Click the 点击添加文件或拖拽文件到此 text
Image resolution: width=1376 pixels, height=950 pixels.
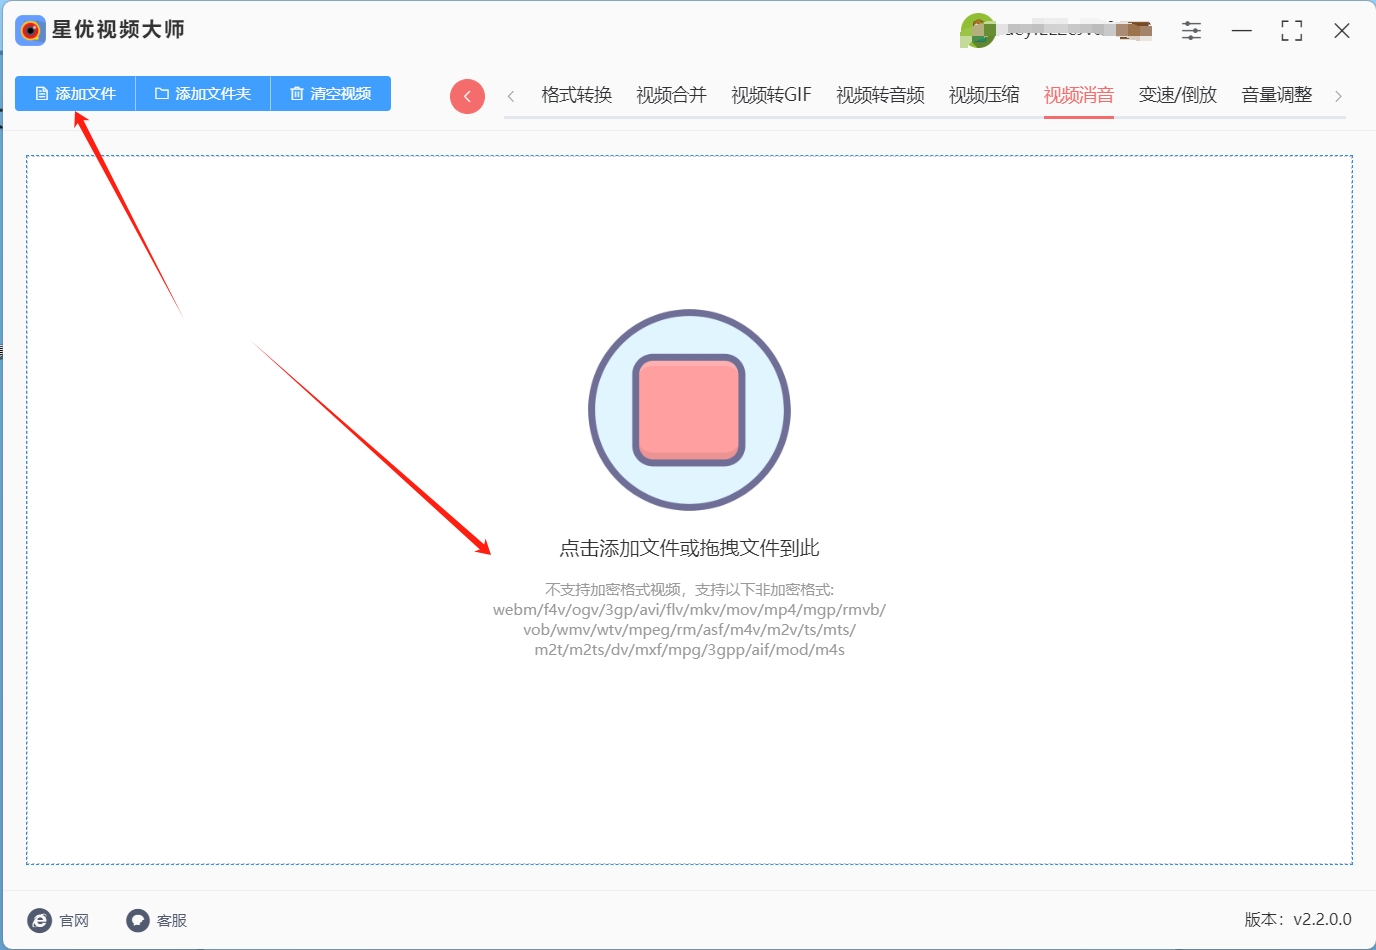[x=689, y=548]
